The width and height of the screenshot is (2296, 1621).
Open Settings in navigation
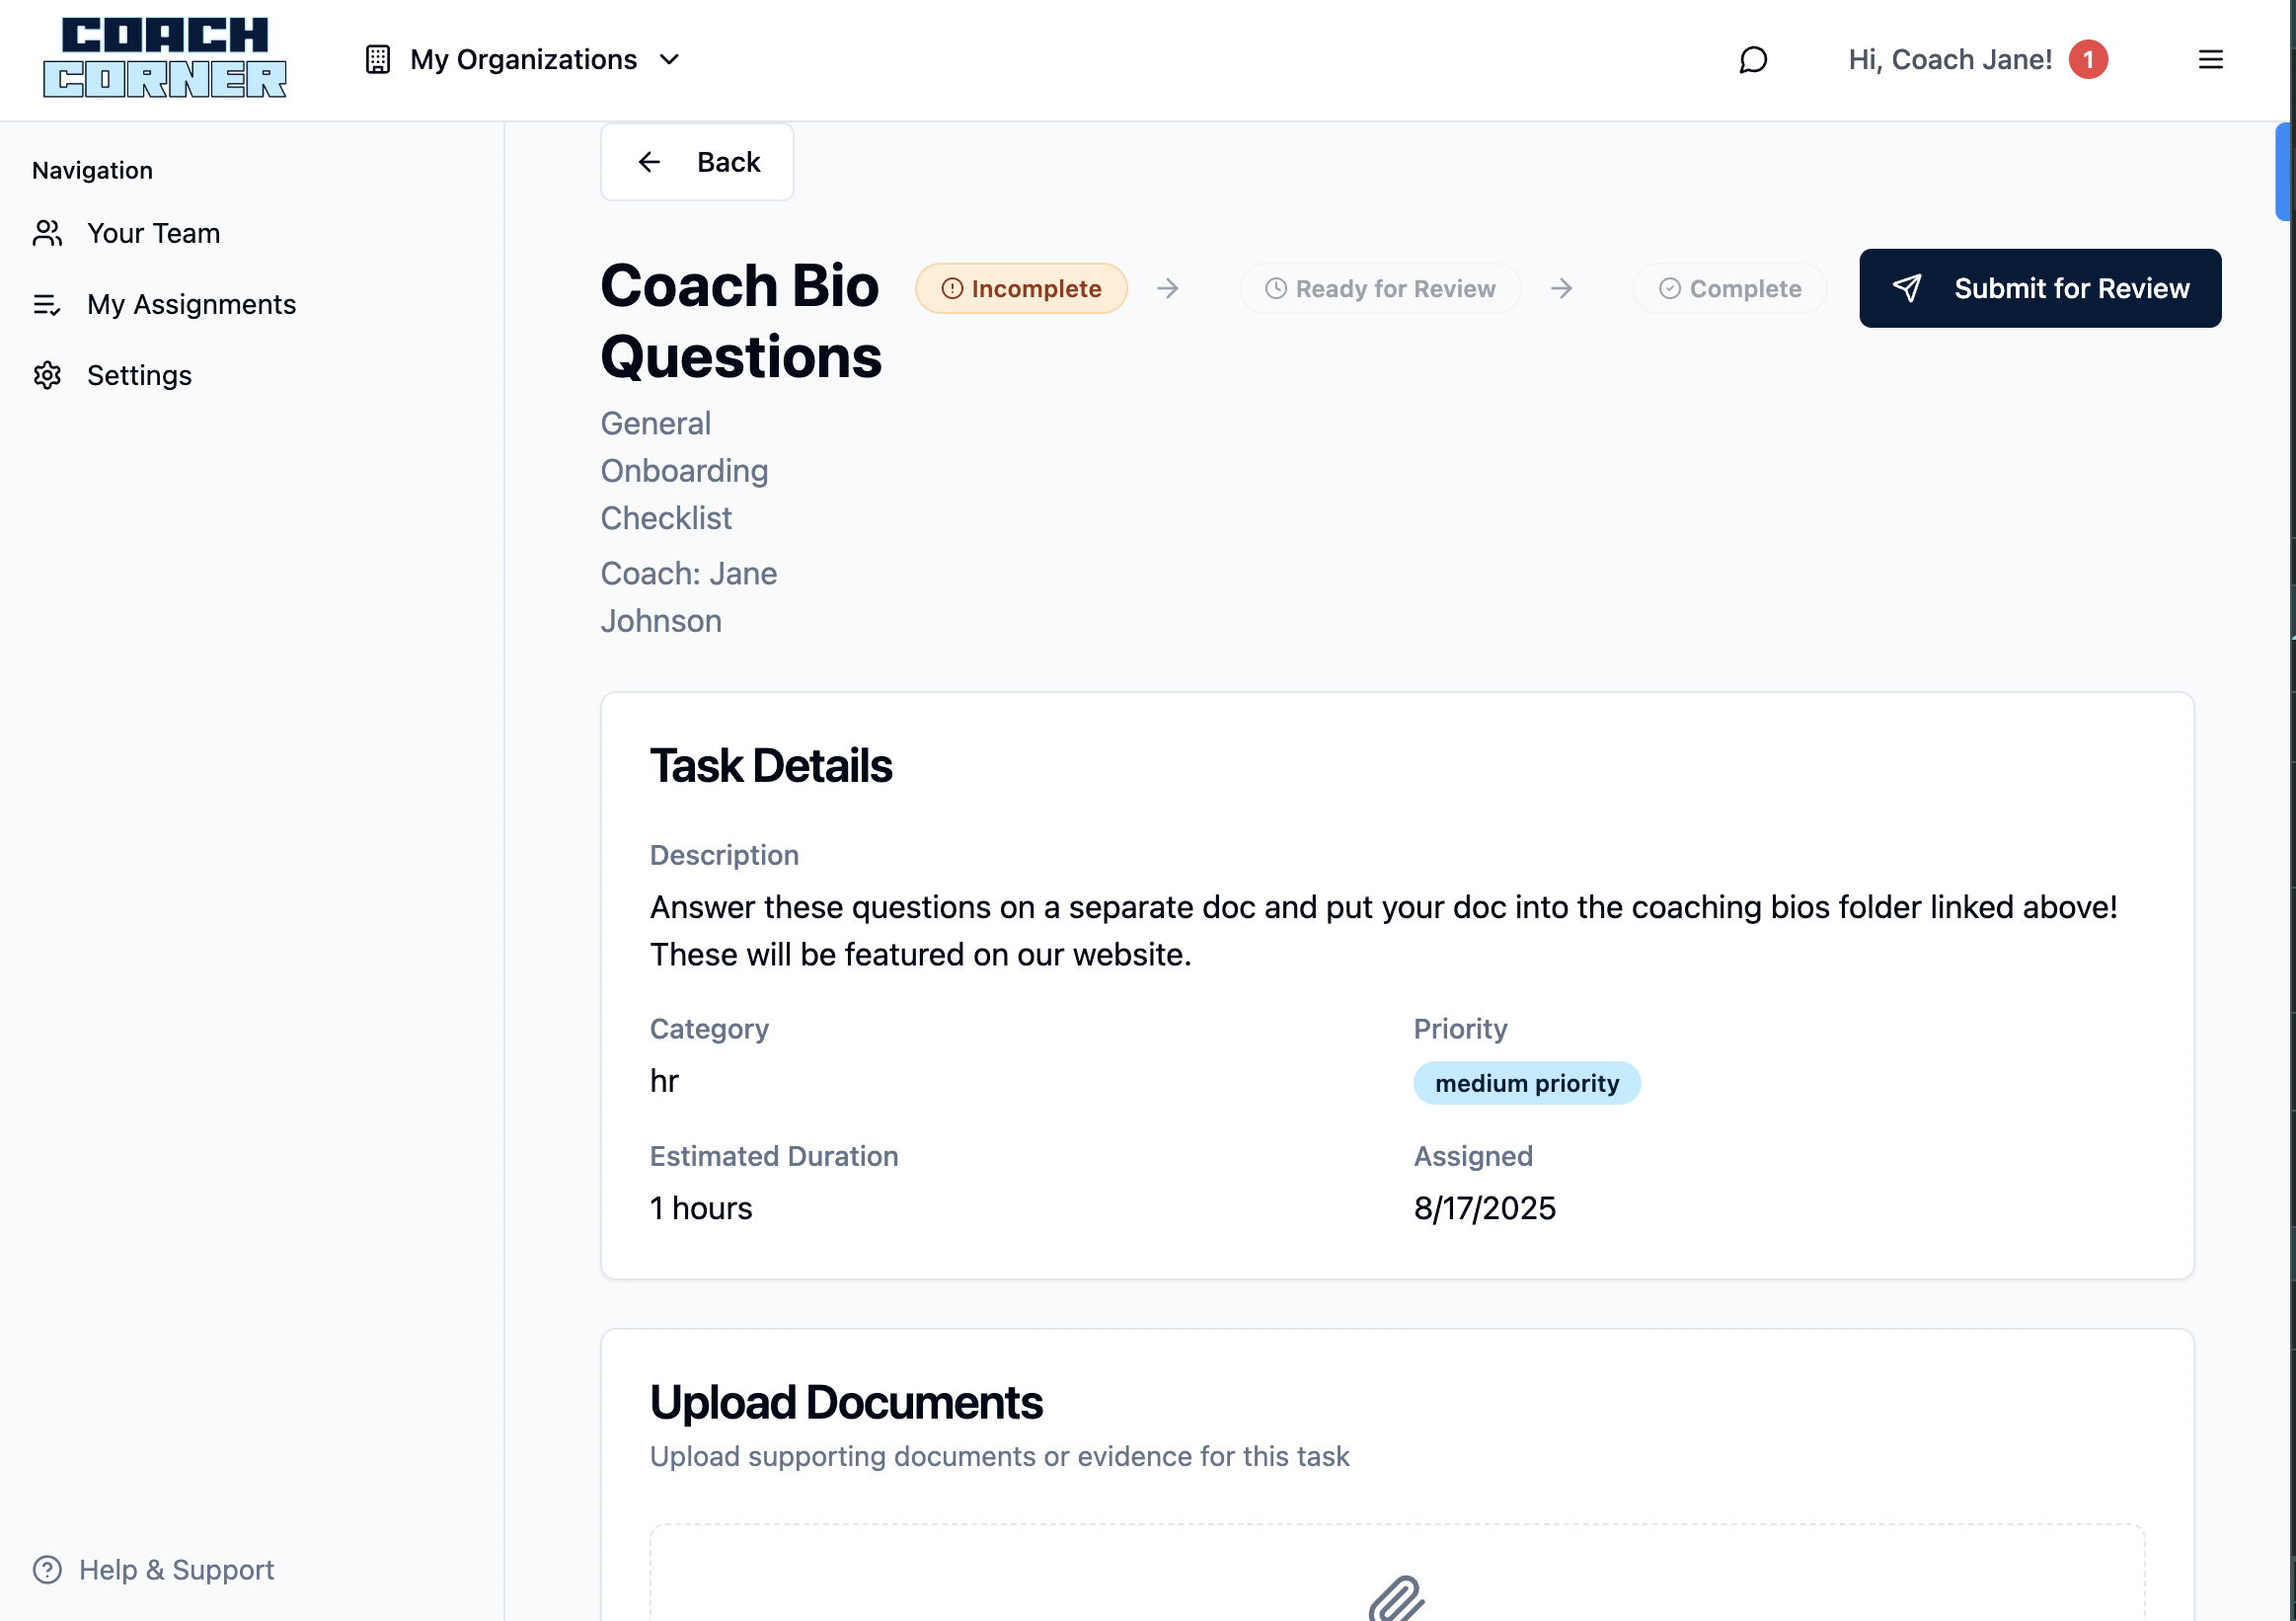click(x=112, y=375)
